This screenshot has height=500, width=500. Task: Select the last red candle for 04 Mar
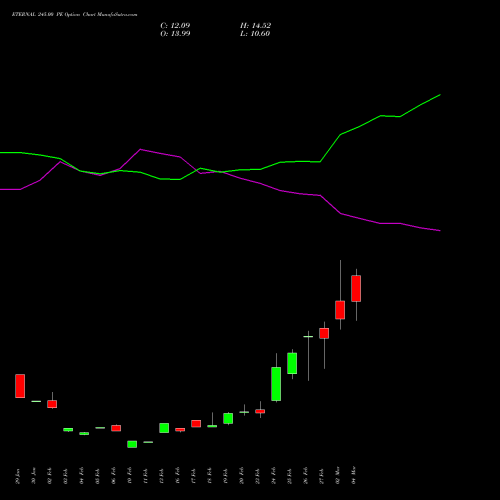[356, 289]
